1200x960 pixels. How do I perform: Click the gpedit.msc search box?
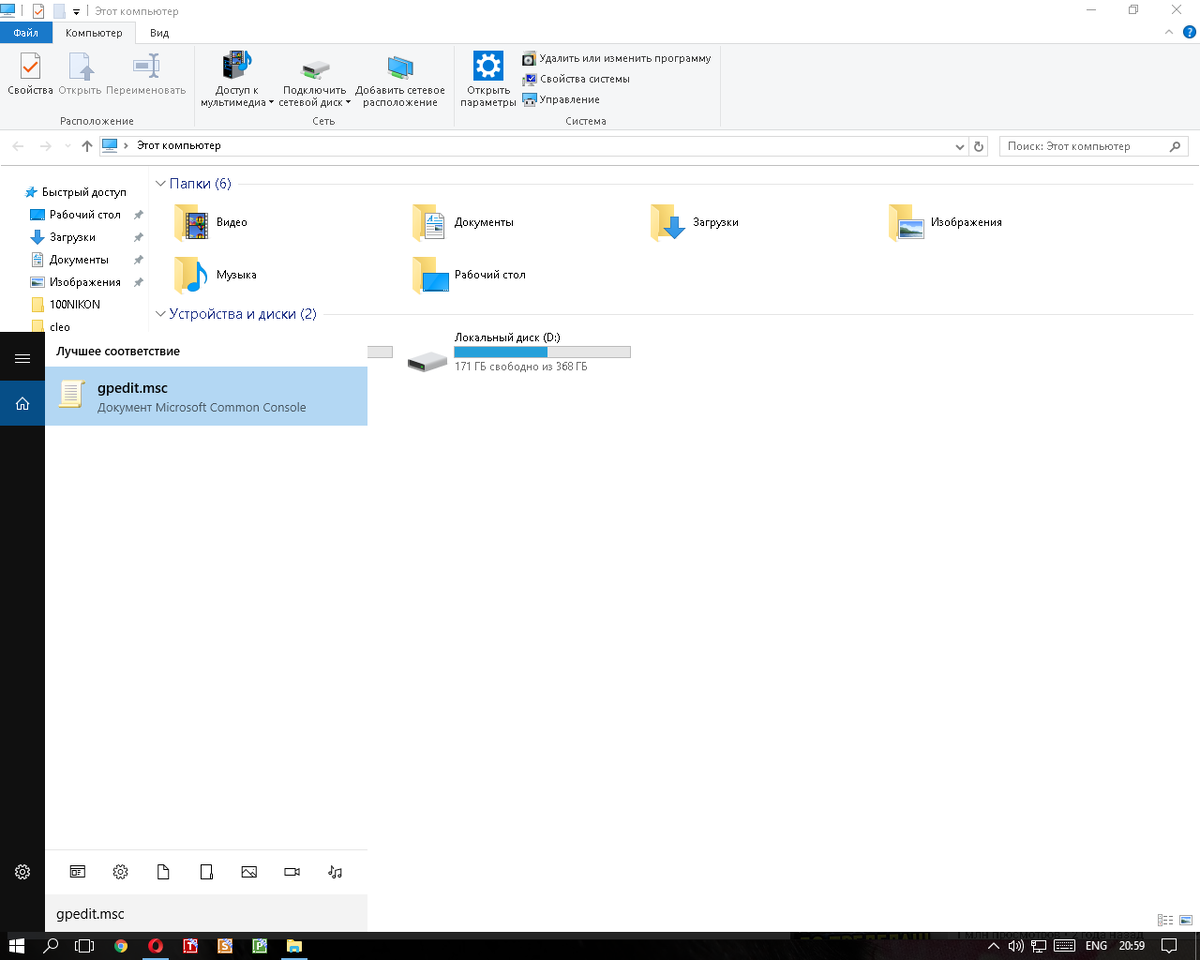point(206,914)
